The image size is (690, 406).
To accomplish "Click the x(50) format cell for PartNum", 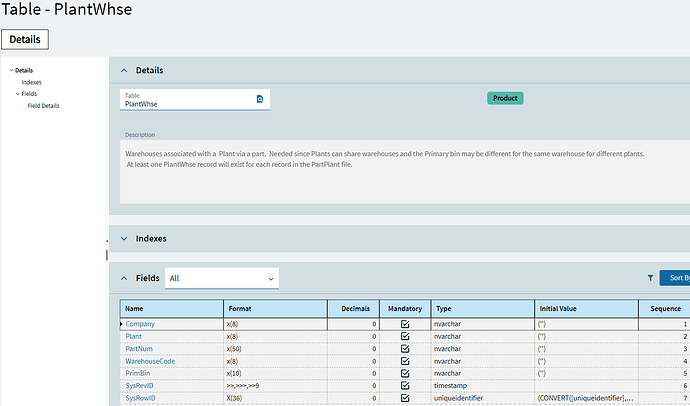I will point(275,348).
